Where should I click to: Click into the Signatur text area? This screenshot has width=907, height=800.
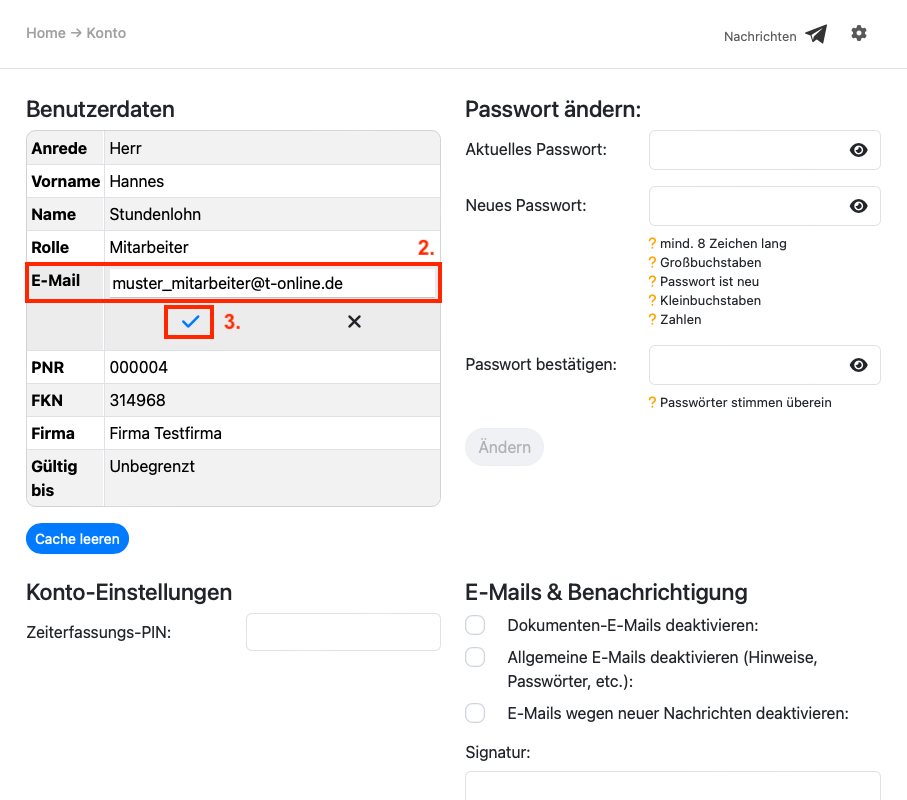click(x=672, y=785)
